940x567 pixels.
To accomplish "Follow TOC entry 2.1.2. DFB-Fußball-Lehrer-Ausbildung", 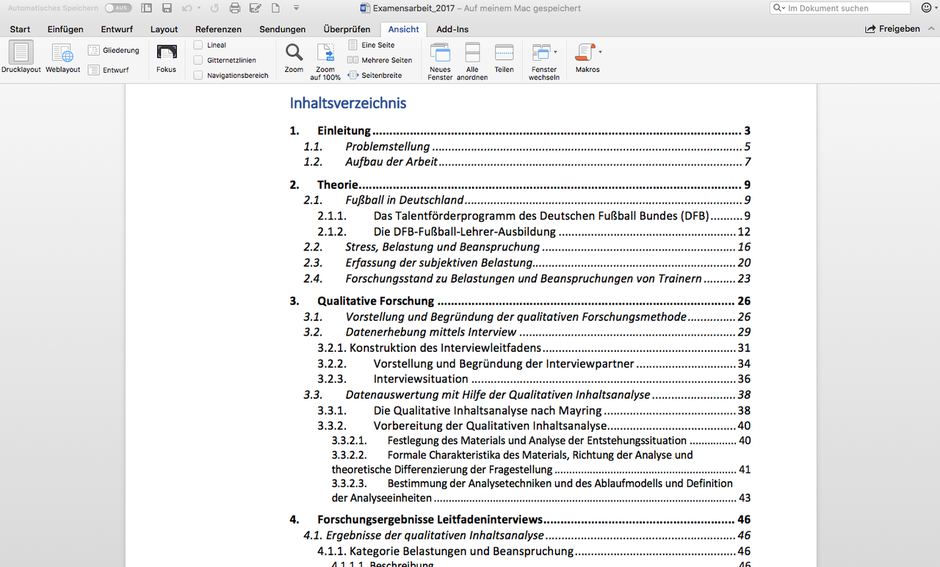I will pos(534,232).
